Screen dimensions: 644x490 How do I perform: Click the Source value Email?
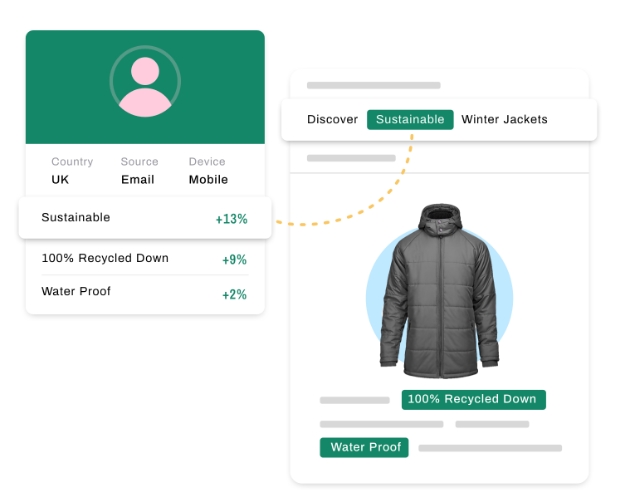138,179
